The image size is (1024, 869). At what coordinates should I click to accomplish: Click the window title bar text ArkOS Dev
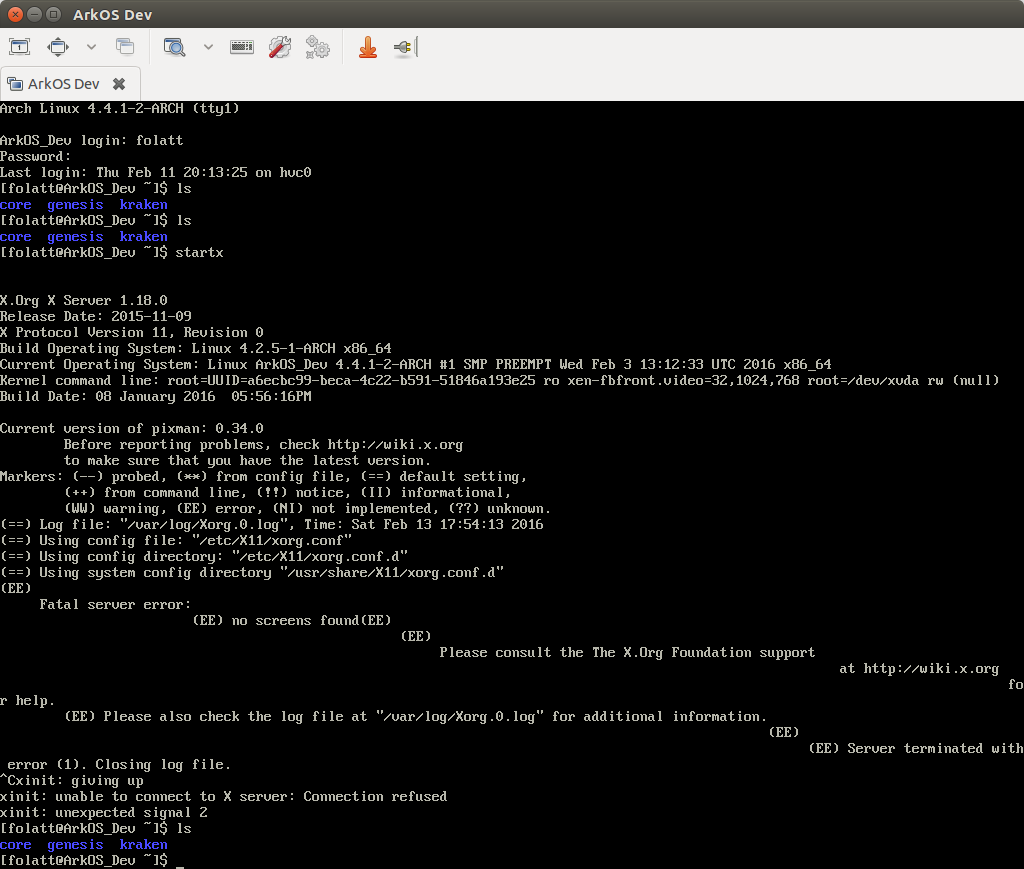pos(113,15)
